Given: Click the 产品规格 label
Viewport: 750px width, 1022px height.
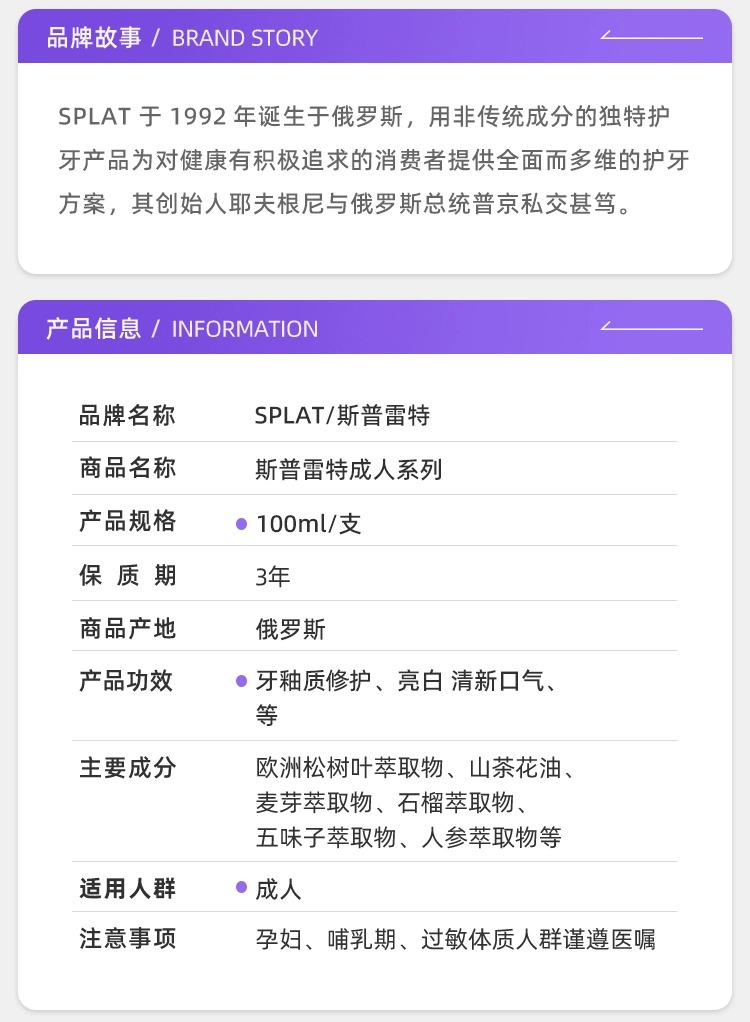Looking at the screenshot, I should point(127,521).
